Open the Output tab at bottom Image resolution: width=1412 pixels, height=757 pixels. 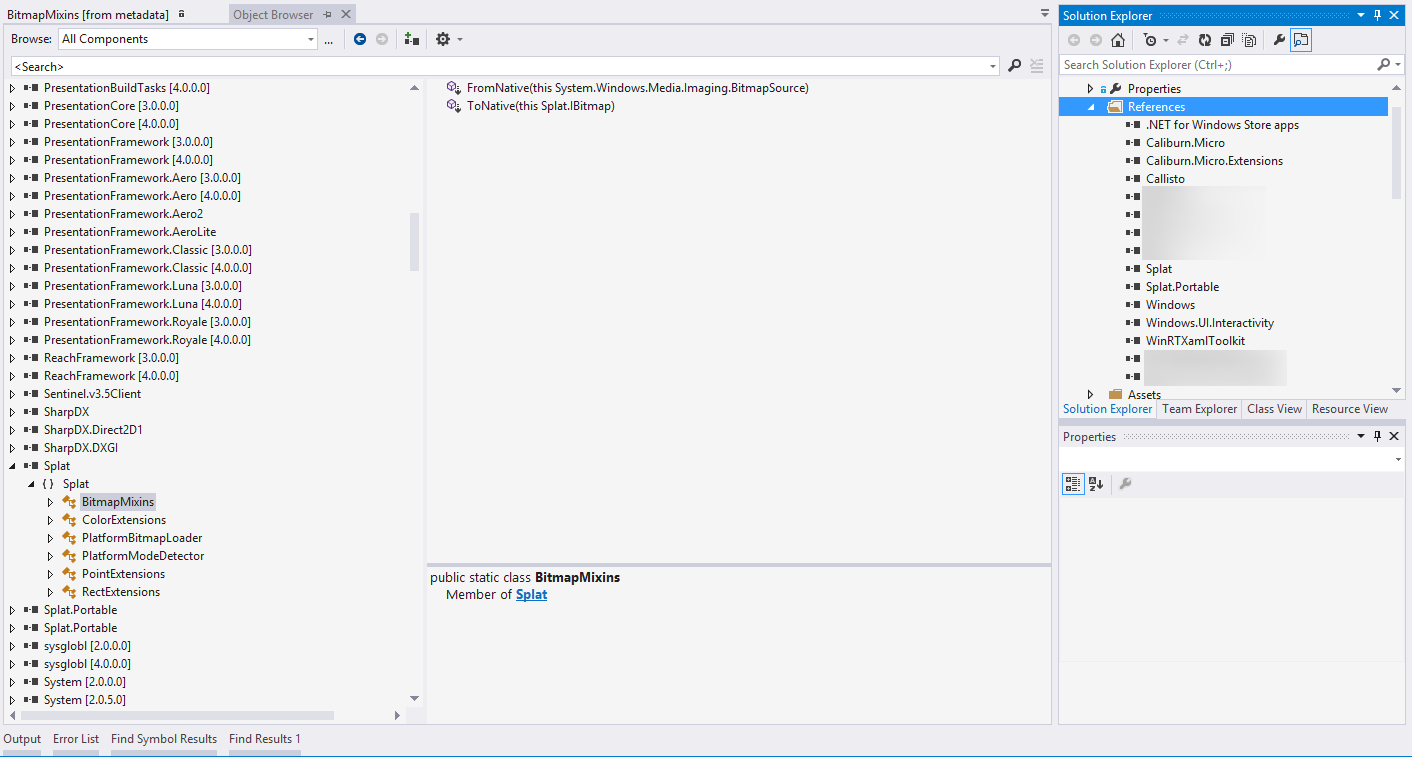22,739
